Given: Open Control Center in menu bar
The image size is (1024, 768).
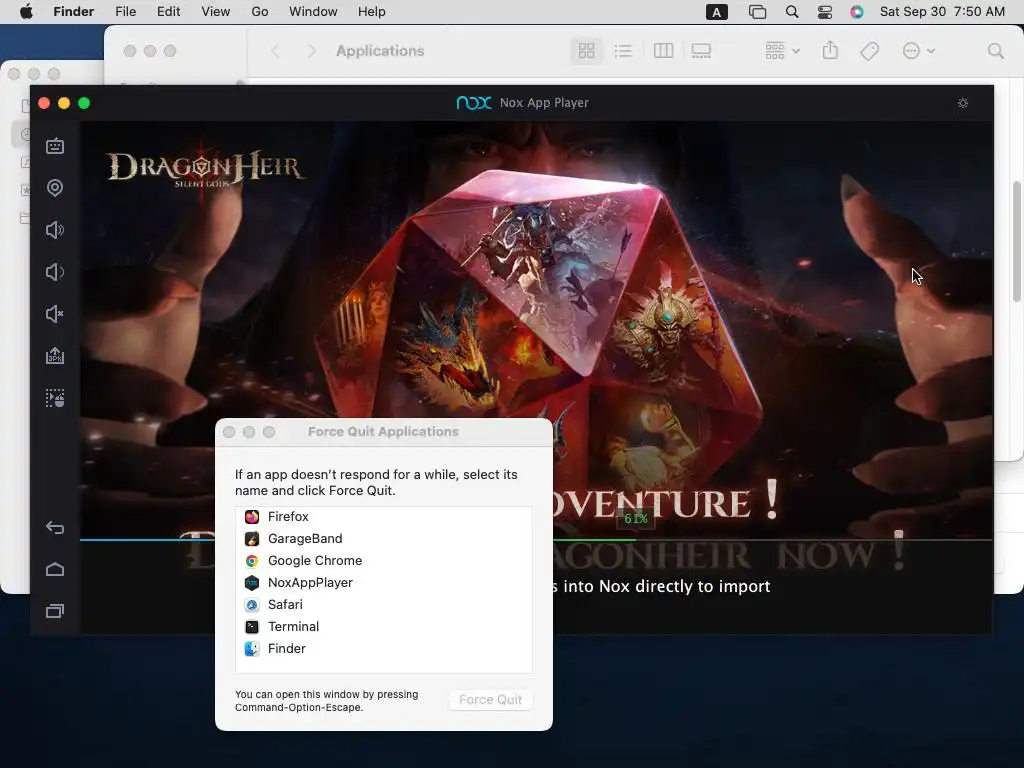Looking at the screenshot, I should coord(825,12).
